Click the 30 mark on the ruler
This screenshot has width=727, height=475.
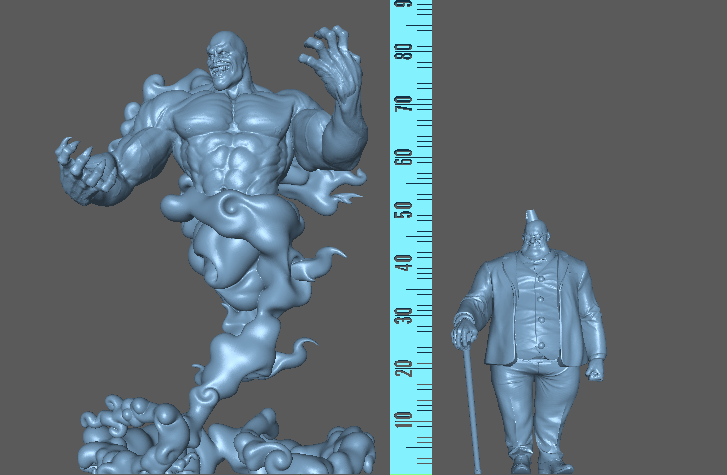[x=403, y=314]
